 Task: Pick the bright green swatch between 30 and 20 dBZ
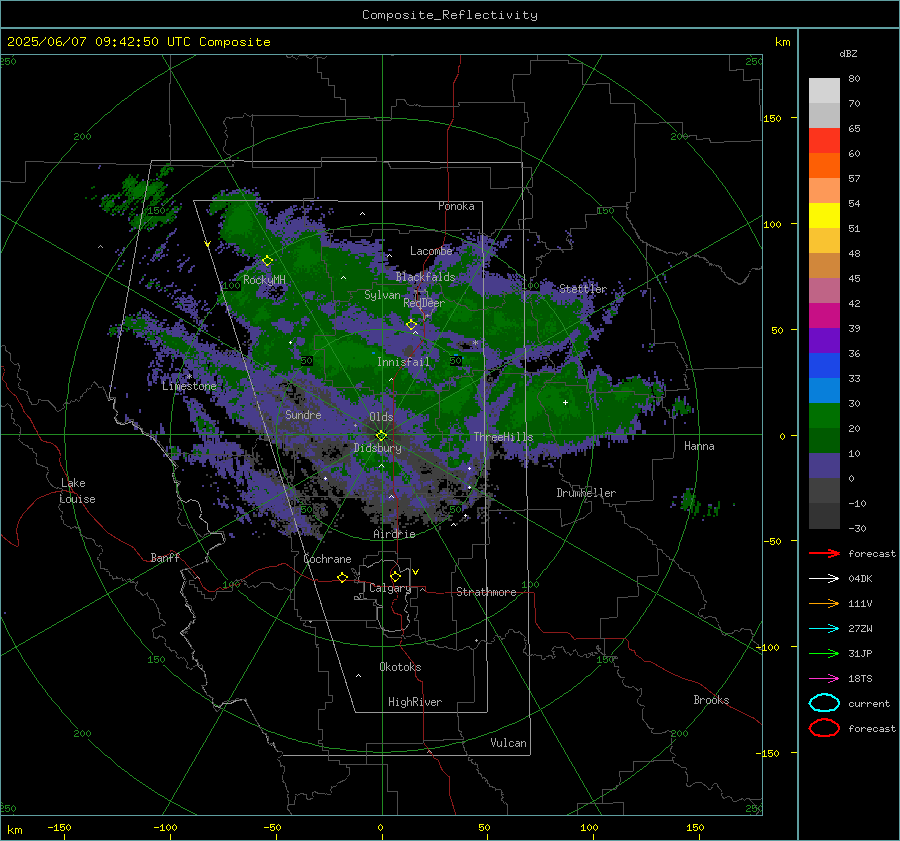(x=824, y=416)
